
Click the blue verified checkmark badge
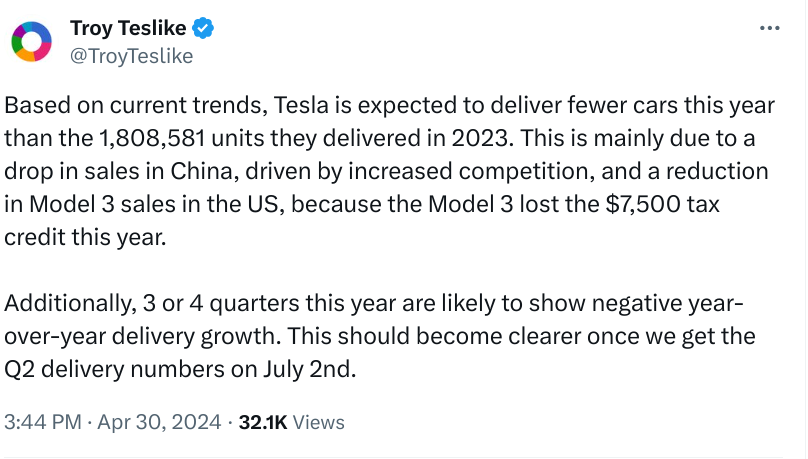point(203,28)
